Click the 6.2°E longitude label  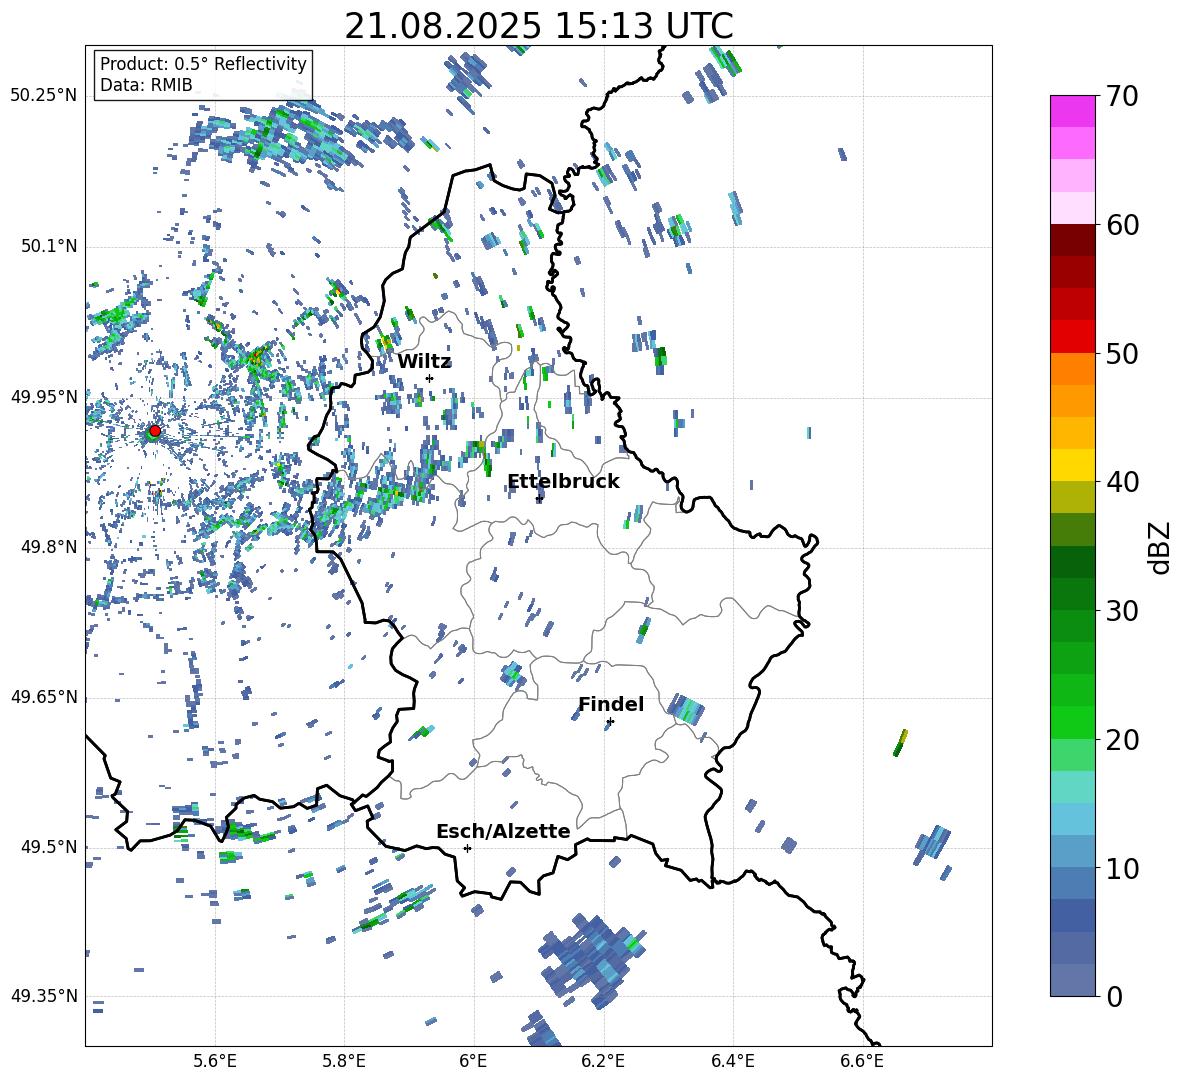[603, 1061]
